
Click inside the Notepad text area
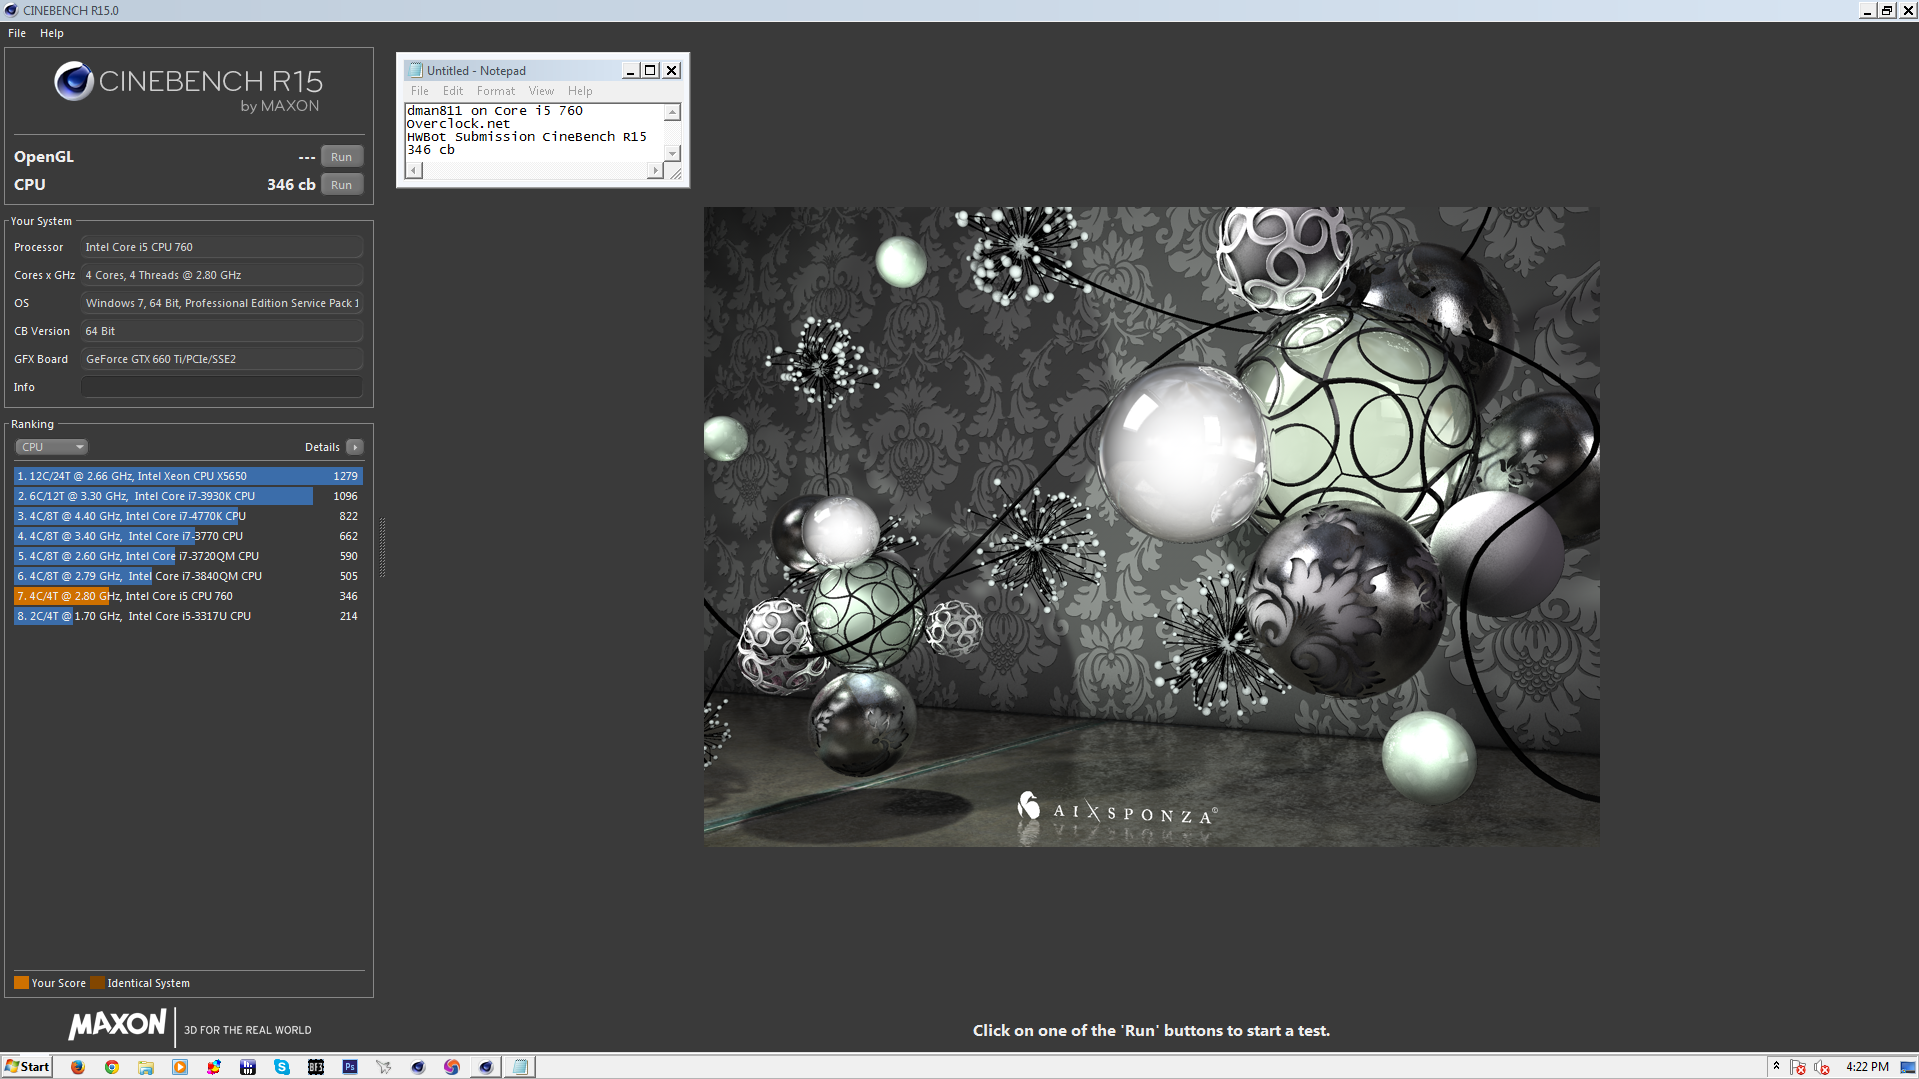[x=535, y=132]
